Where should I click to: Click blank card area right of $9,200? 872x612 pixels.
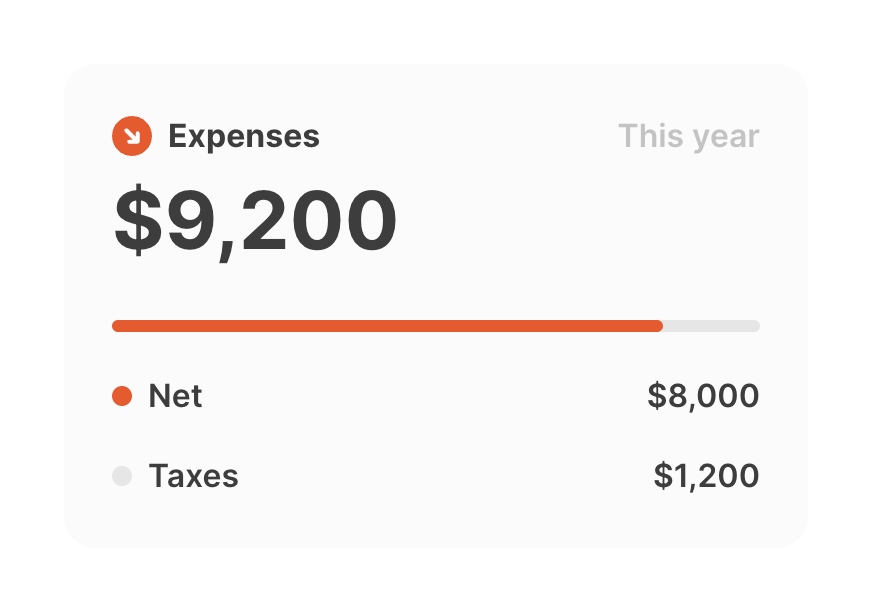(x=580, y=221)
